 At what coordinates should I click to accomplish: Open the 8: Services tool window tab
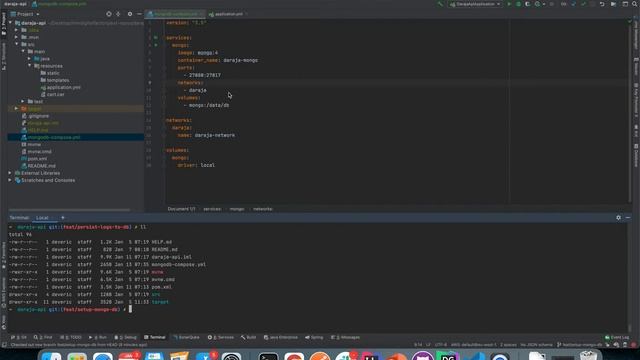221,338
